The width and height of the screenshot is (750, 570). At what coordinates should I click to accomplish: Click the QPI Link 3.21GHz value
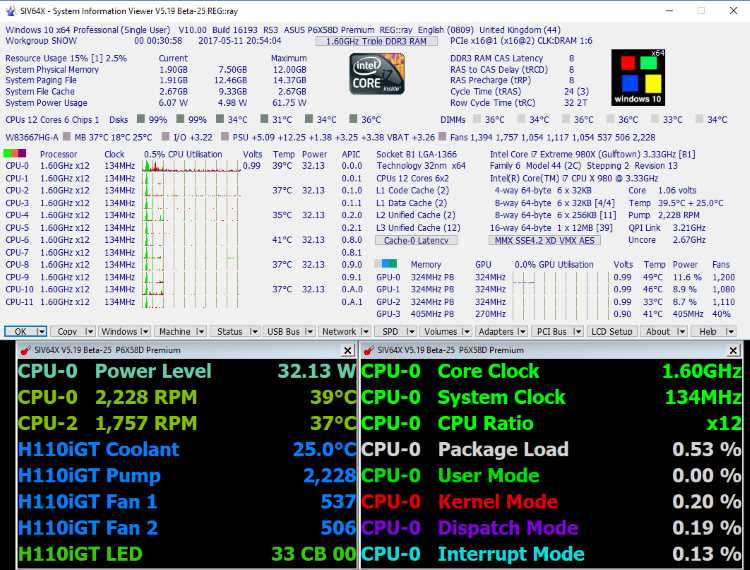pos(689,228)
